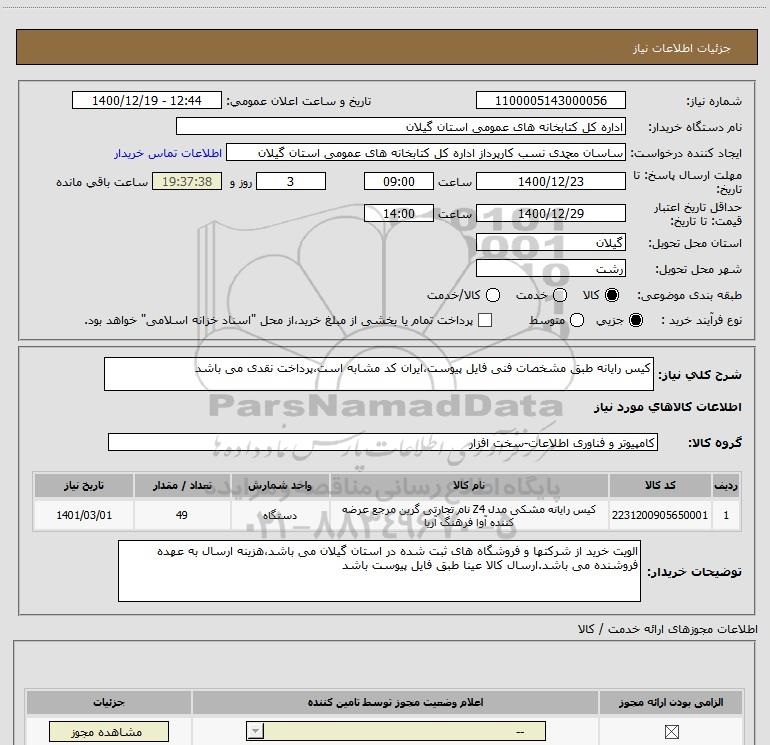Click the general need description text box
The width and height of the screenshot is (770, 745).
(379, 374)
